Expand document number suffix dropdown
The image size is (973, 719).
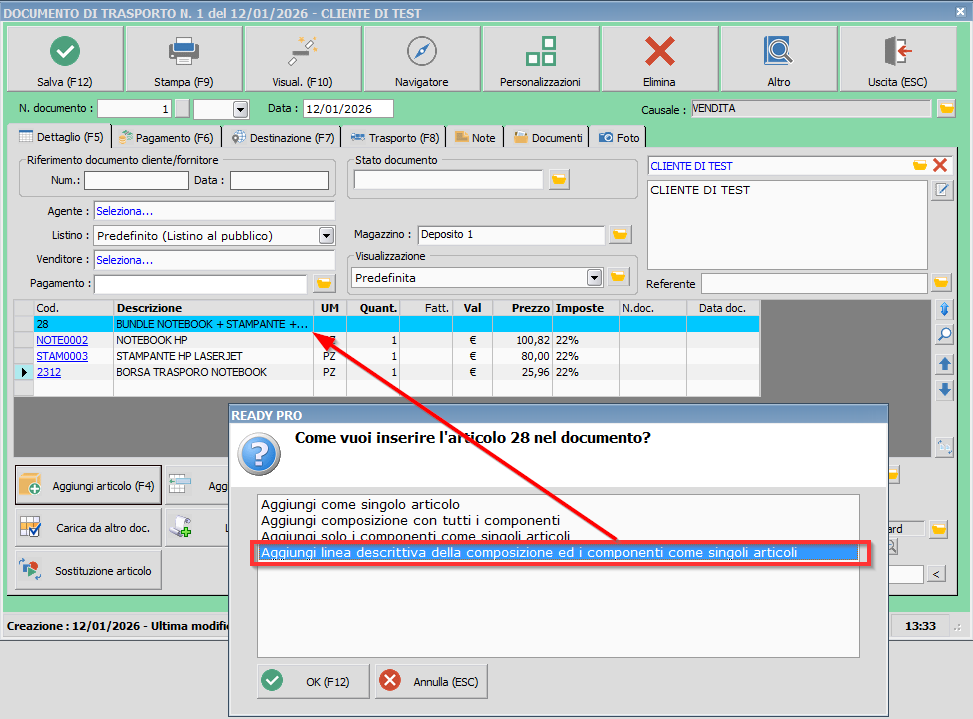(x=241, y=110)
